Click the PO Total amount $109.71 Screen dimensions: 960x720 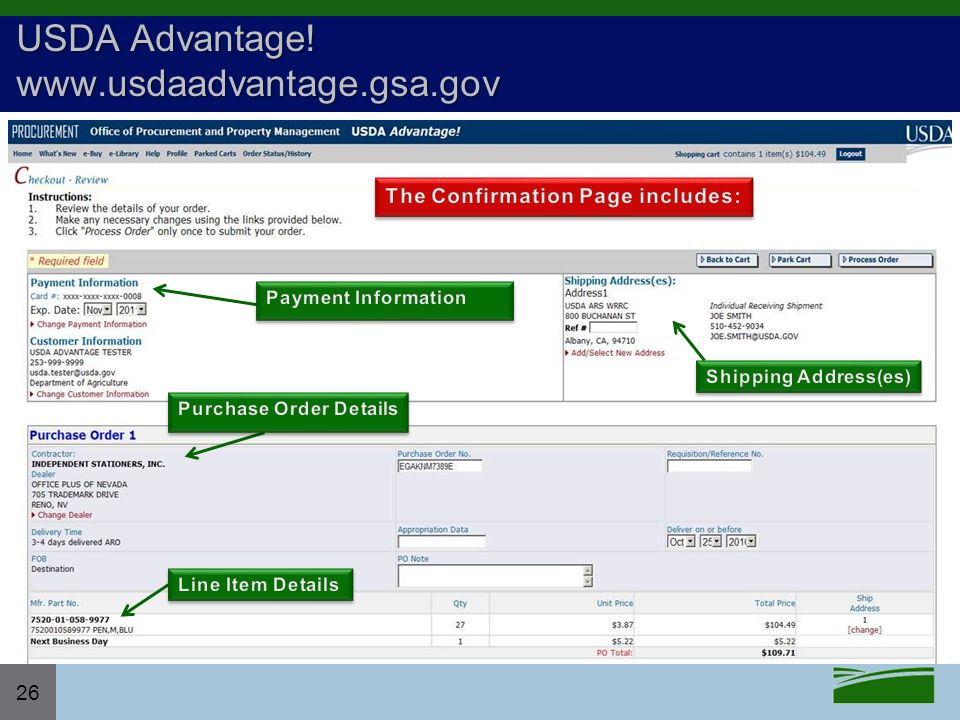coord(778,653)
